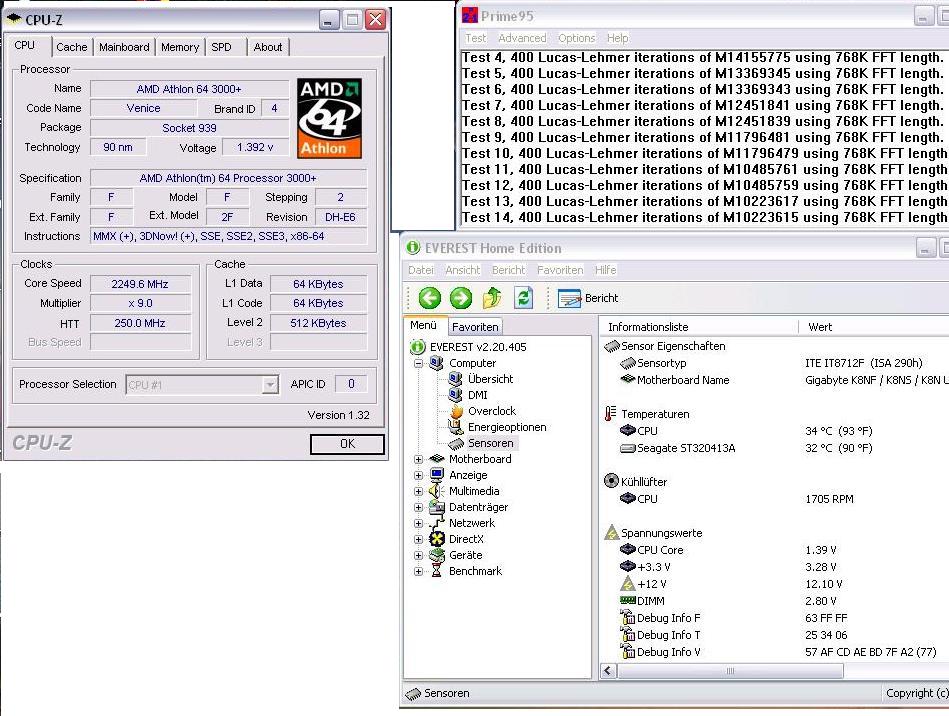Click the APIC ID field
Image resolution: width=949 pixels, height=716 pixels.
tap(351, 384)
